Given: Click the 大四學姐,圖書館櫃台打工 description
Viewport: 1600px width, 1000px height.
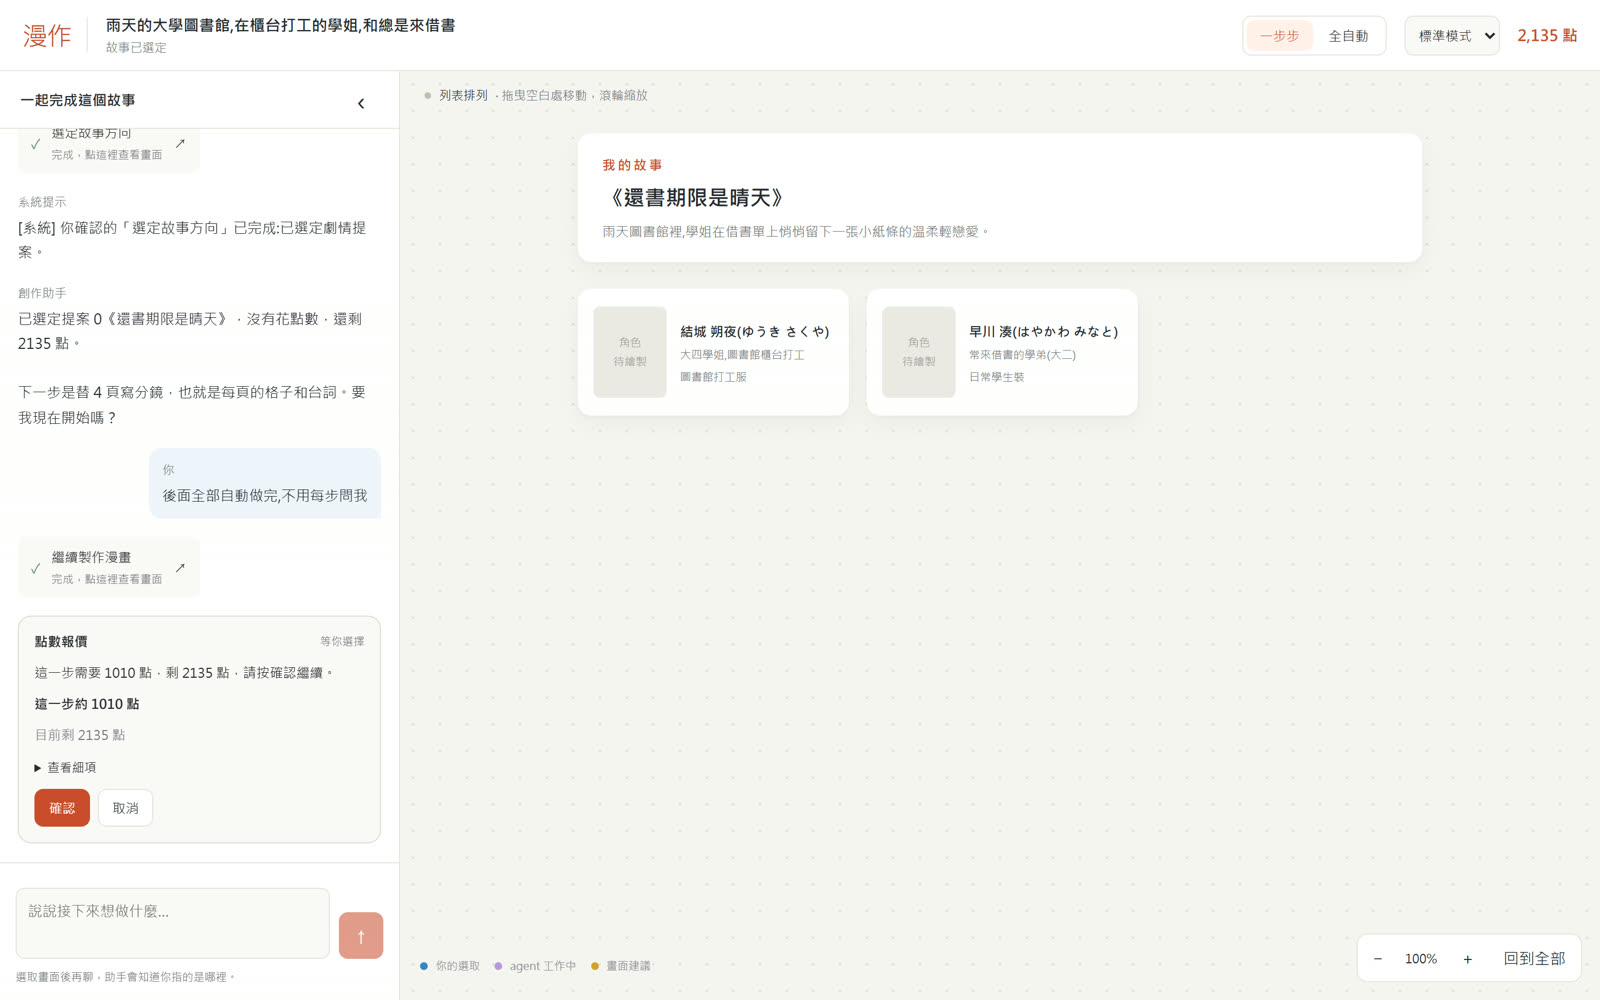Looking at the screenshot, I should pos(742,355).
